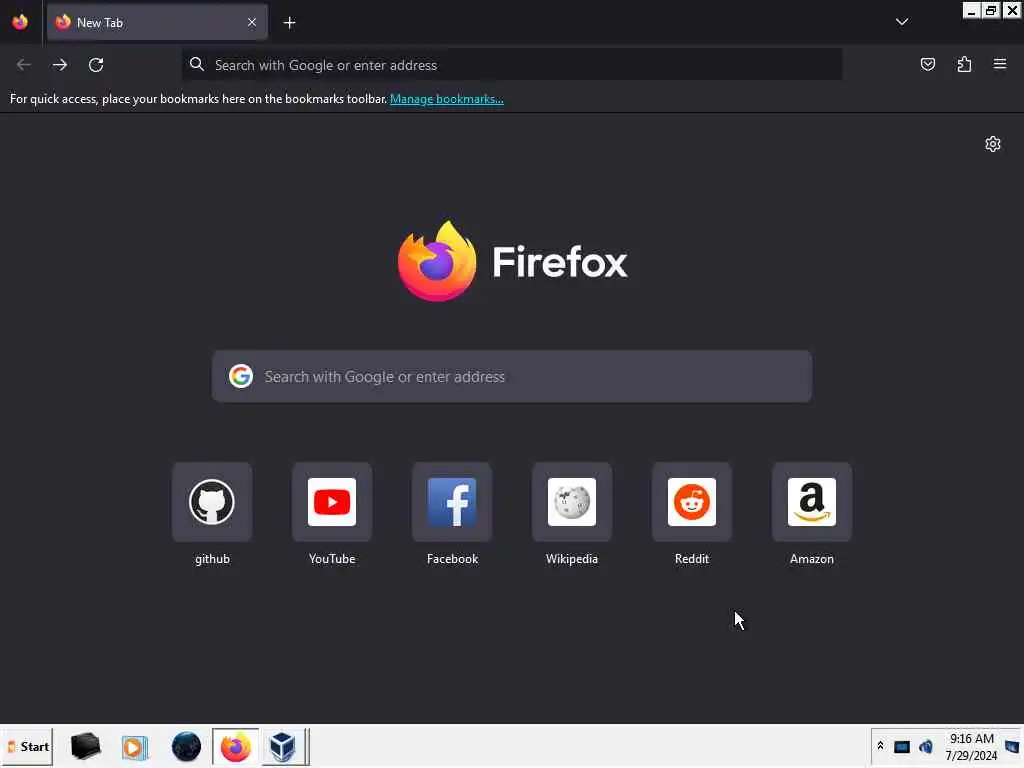The height and width of the screenshot is (768, 1024).
Task: Click the page search box
Action: coord(512,376)
